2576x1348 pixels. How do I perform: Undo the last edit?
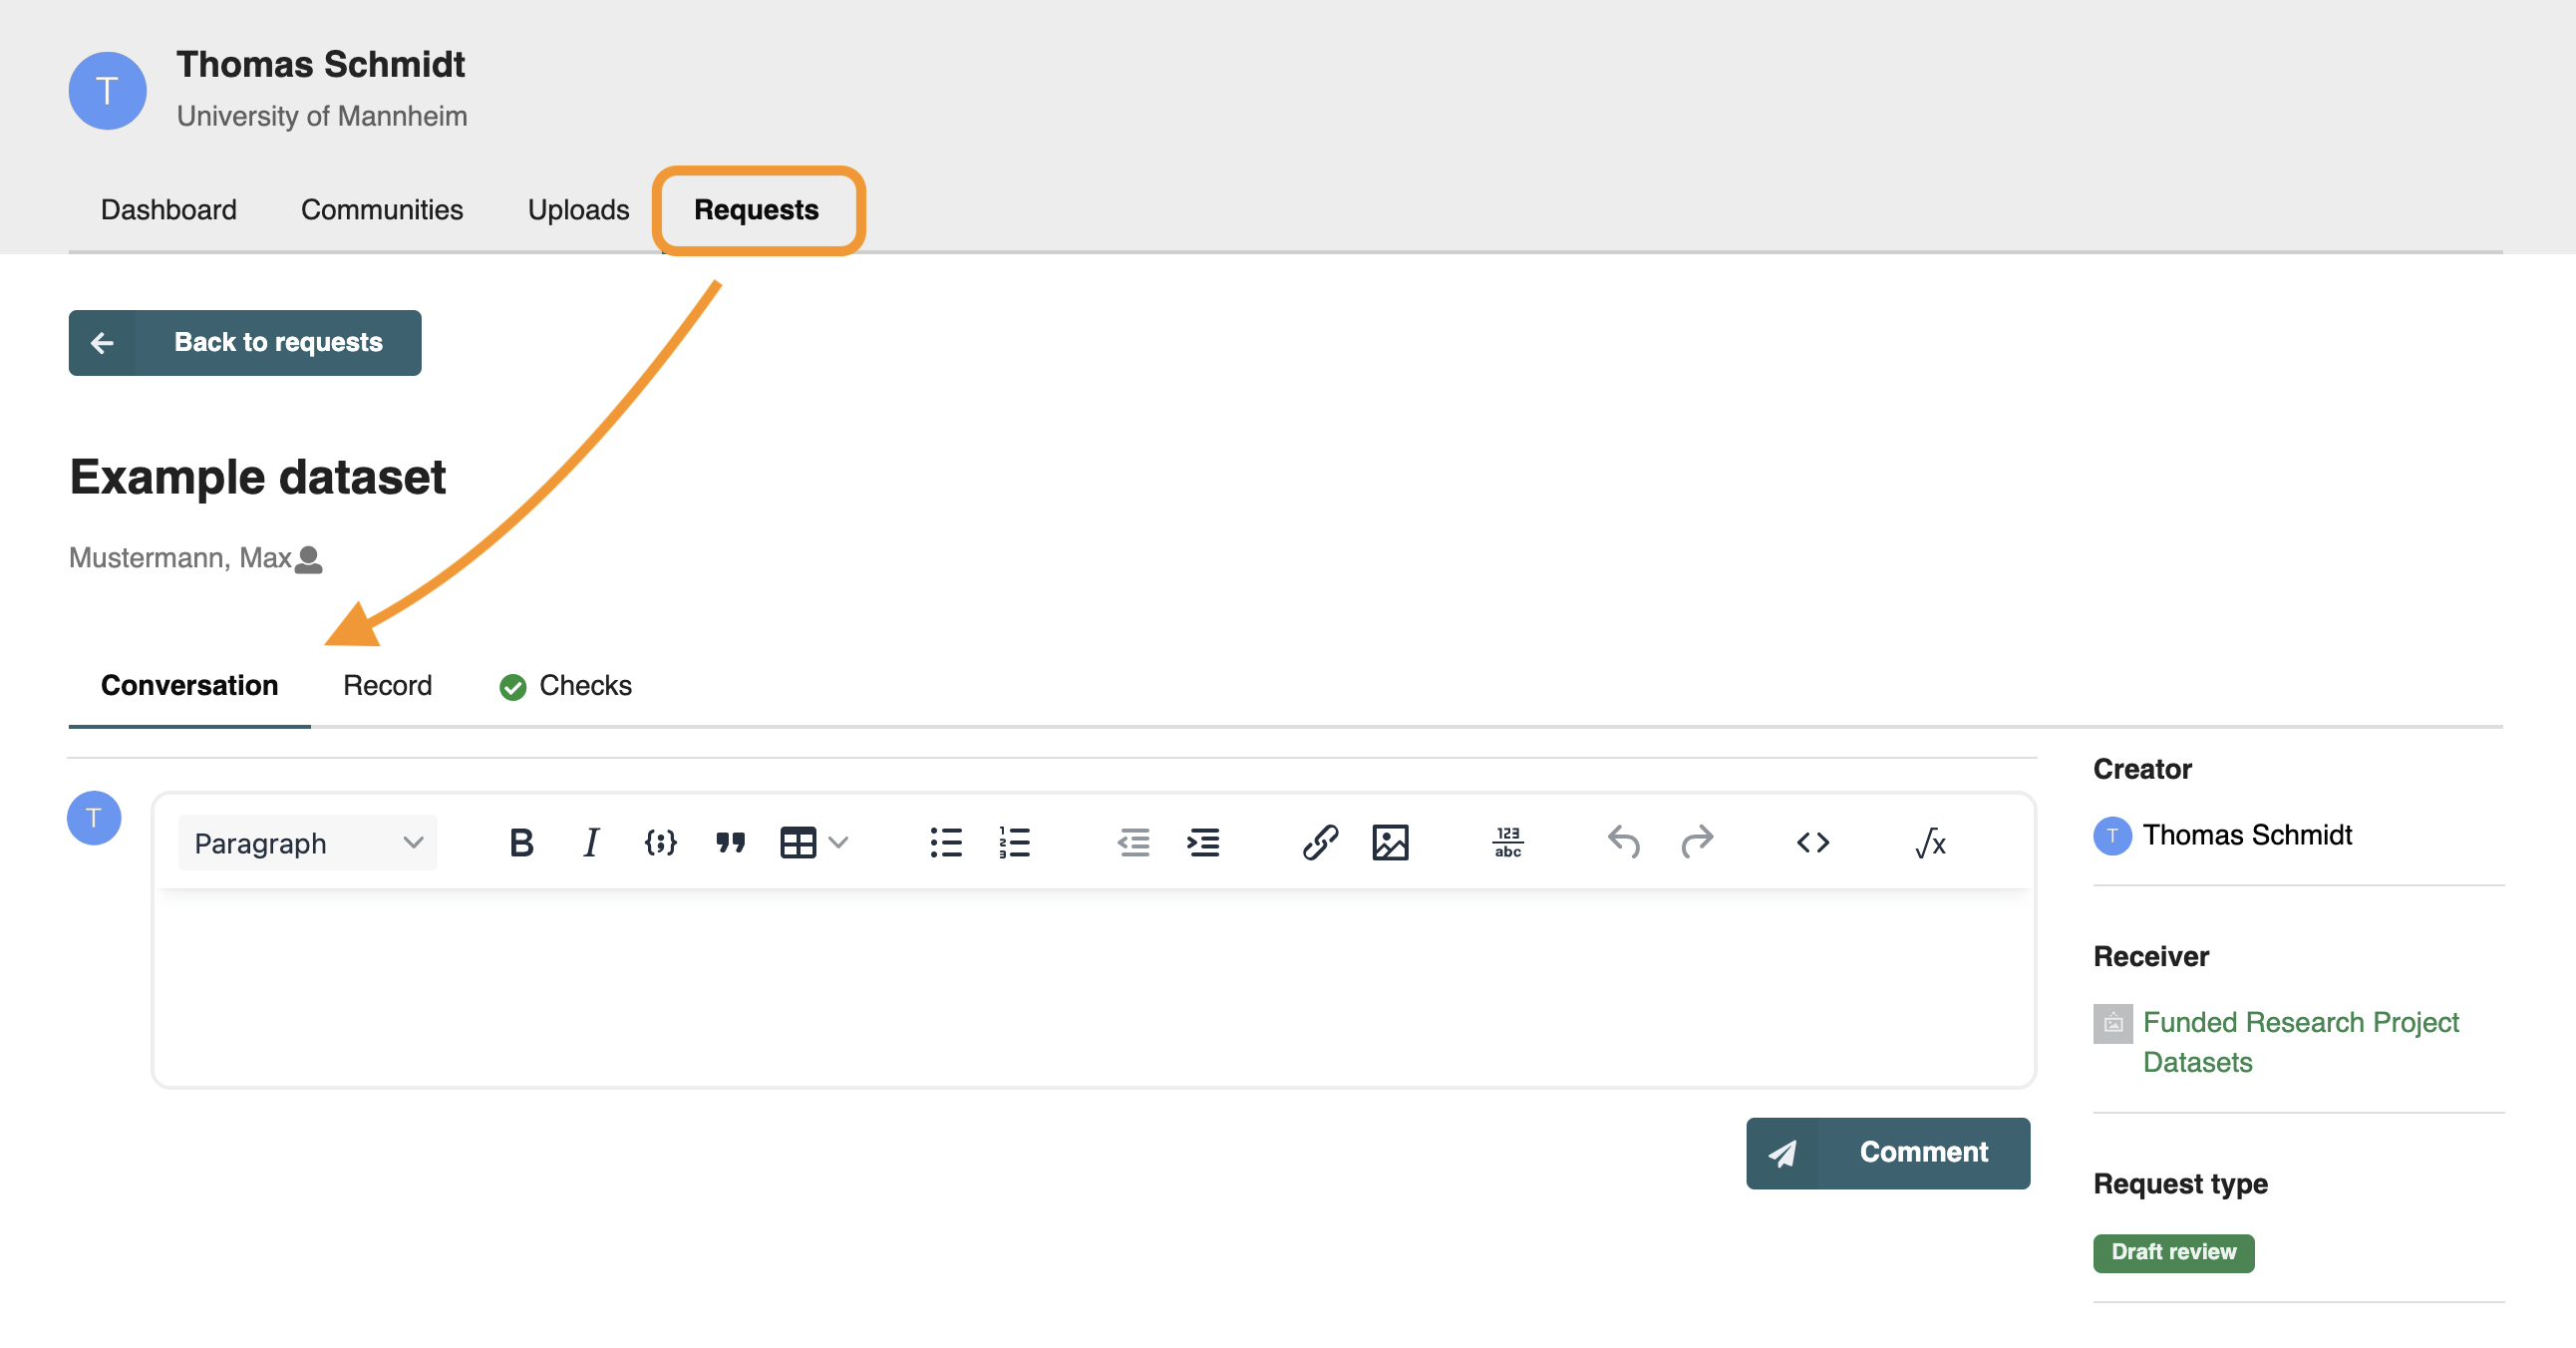1624,843
